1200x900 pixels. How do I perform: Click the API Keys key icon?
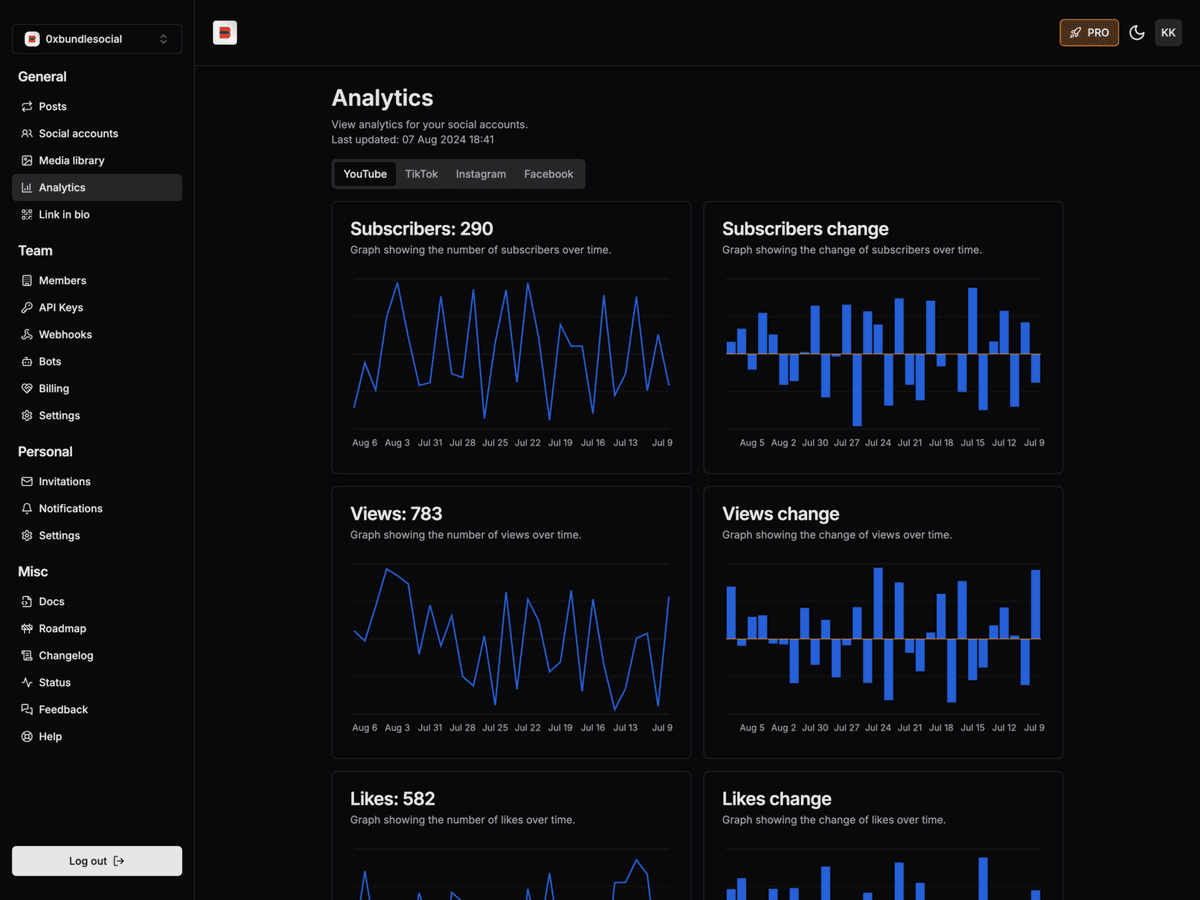(27, 307)
